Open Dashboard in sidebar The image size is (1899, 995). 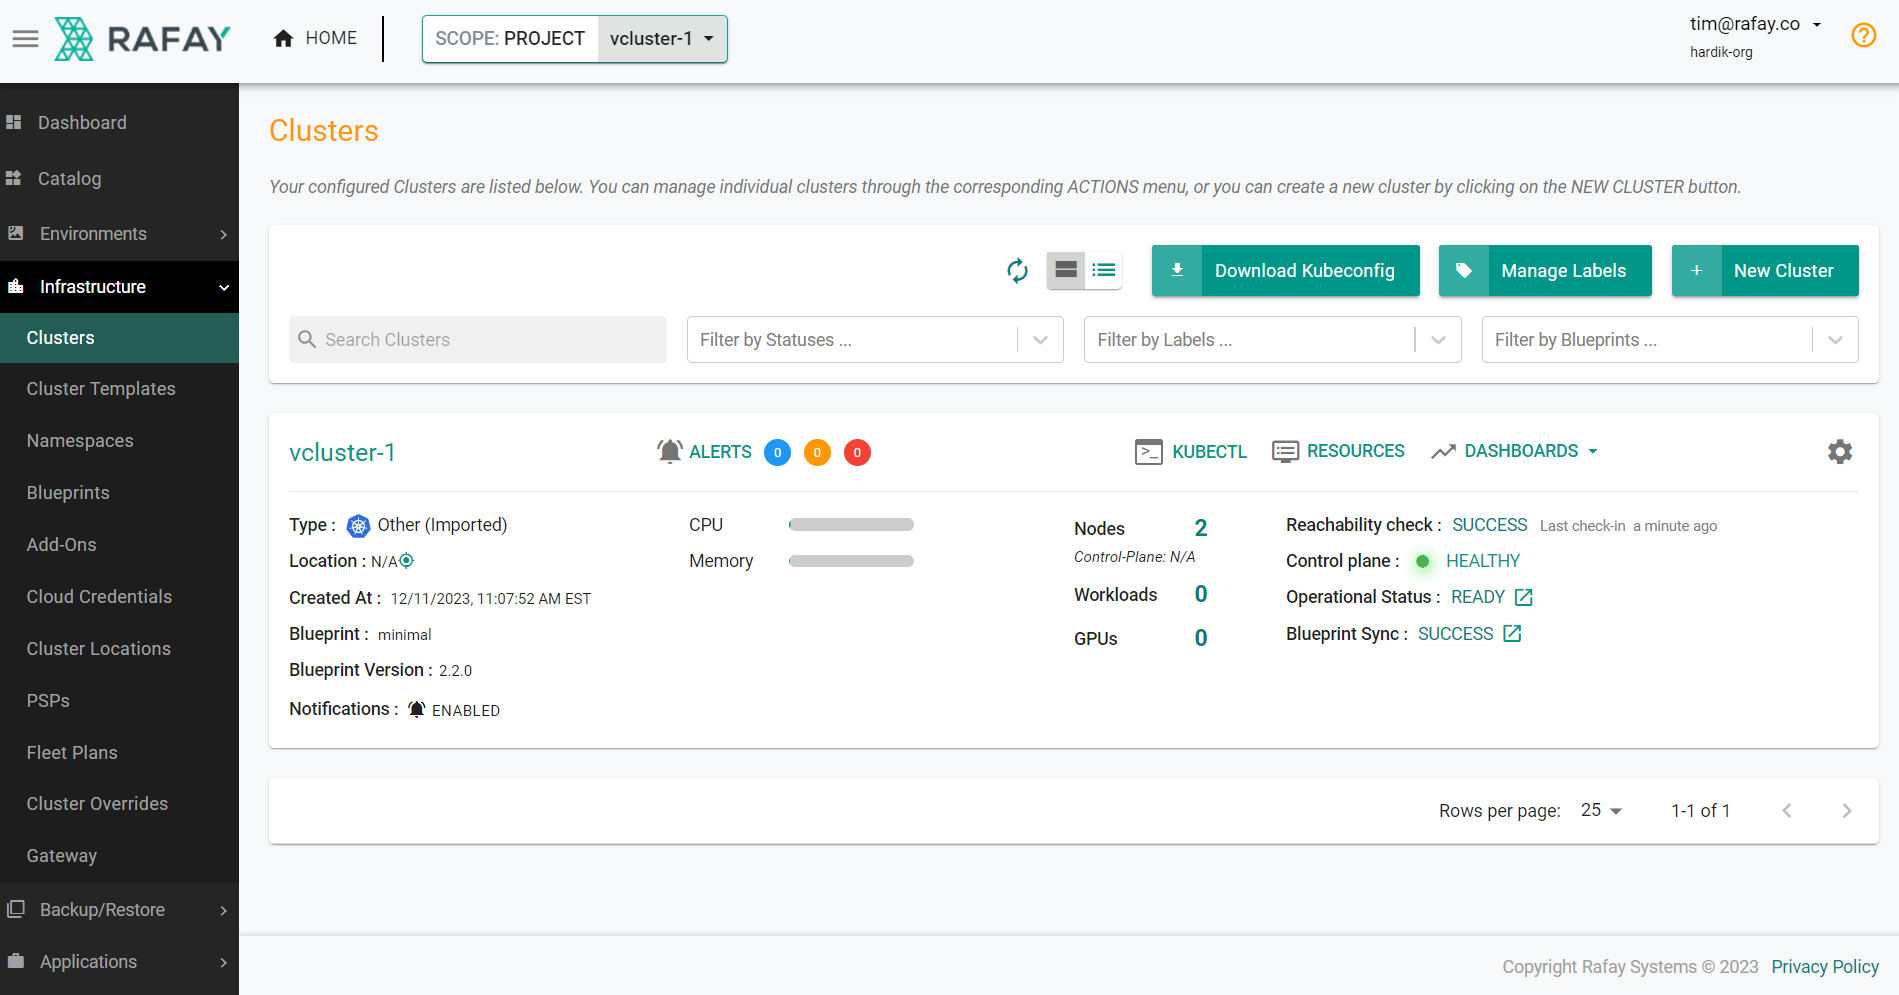click(x=119, y=122)
